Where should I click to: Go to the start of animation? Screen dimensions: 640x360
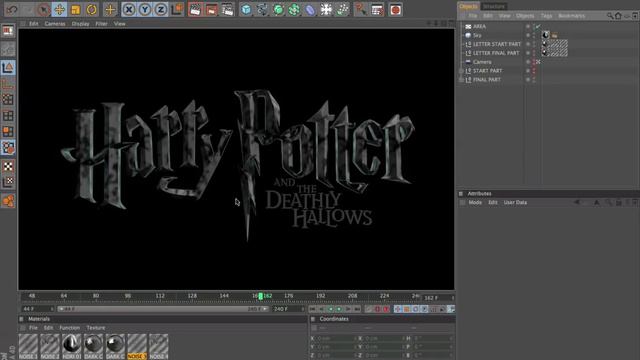pyautogui.click(x=312, y=309)
